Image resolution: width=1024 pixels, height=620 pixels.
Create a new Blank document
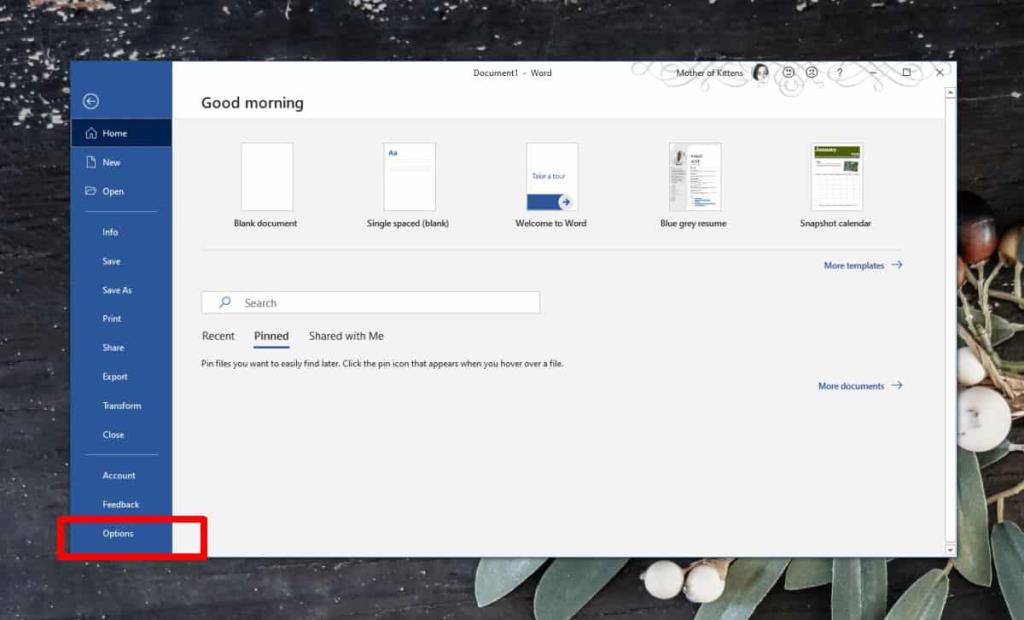(265, 176)
